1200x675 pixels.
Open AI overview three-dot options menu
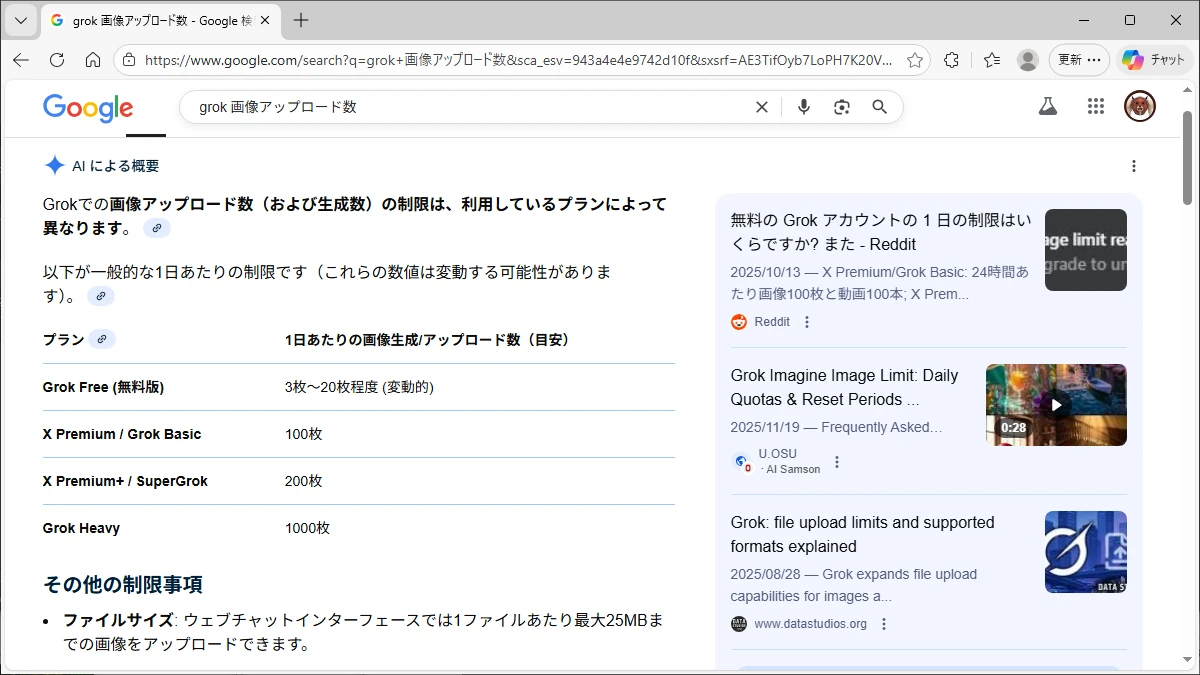(1133, 166)
